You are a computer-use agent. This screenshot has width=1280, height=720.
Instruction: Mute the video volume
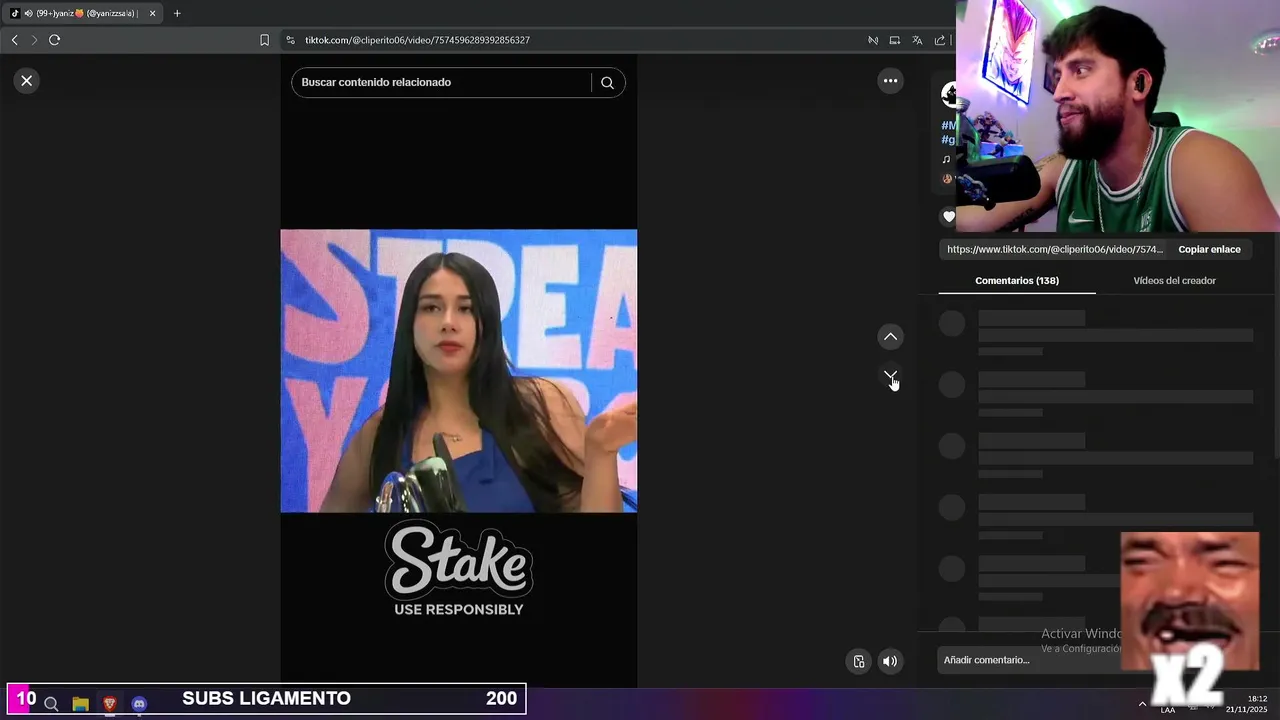click(x=889, y=661)
